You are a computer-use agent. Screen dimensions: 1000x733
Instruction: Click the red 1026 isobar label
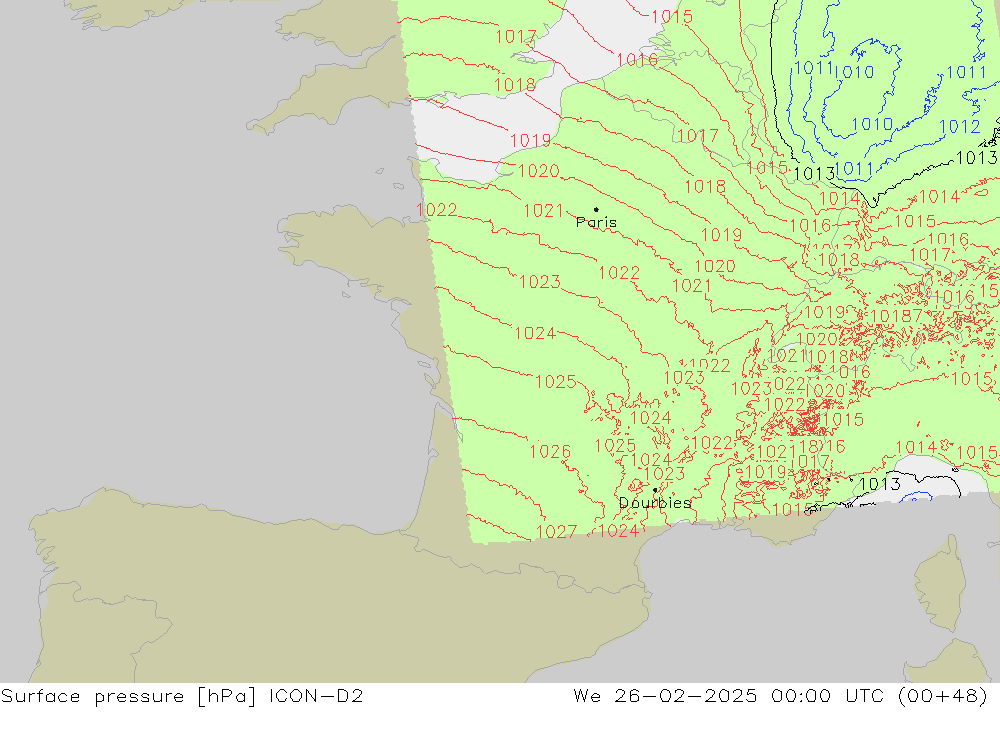[x=550, y=452]
